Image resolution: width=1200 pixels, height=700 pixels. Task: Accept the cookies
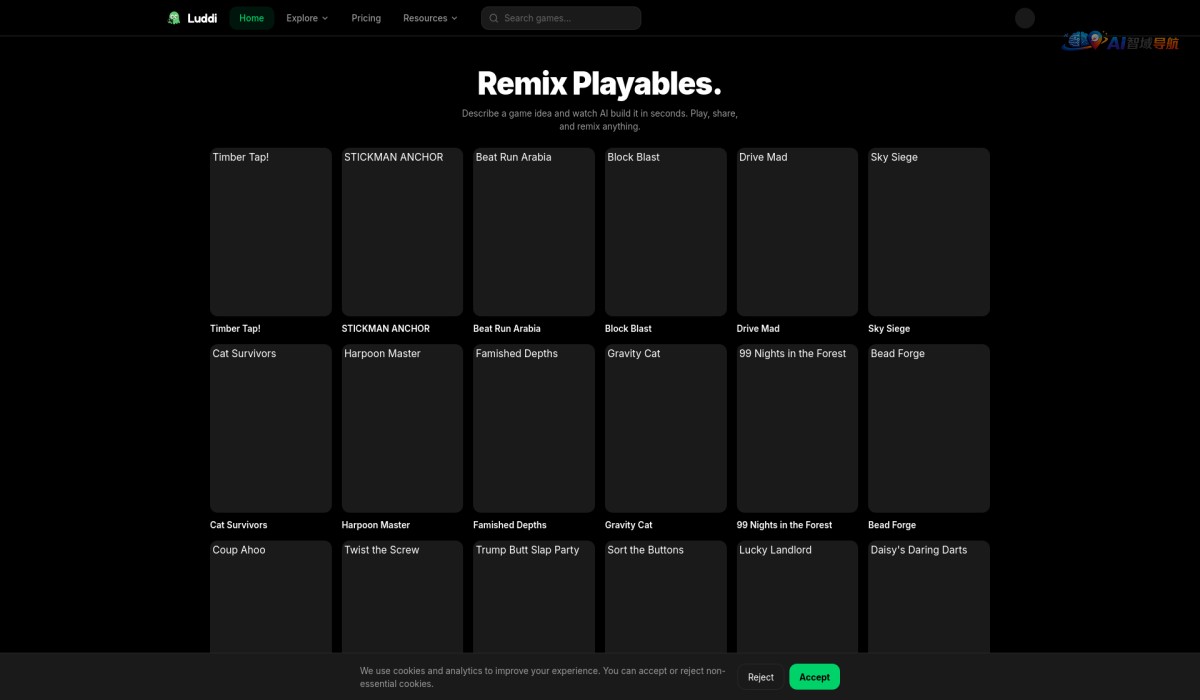tap(814, 677)
